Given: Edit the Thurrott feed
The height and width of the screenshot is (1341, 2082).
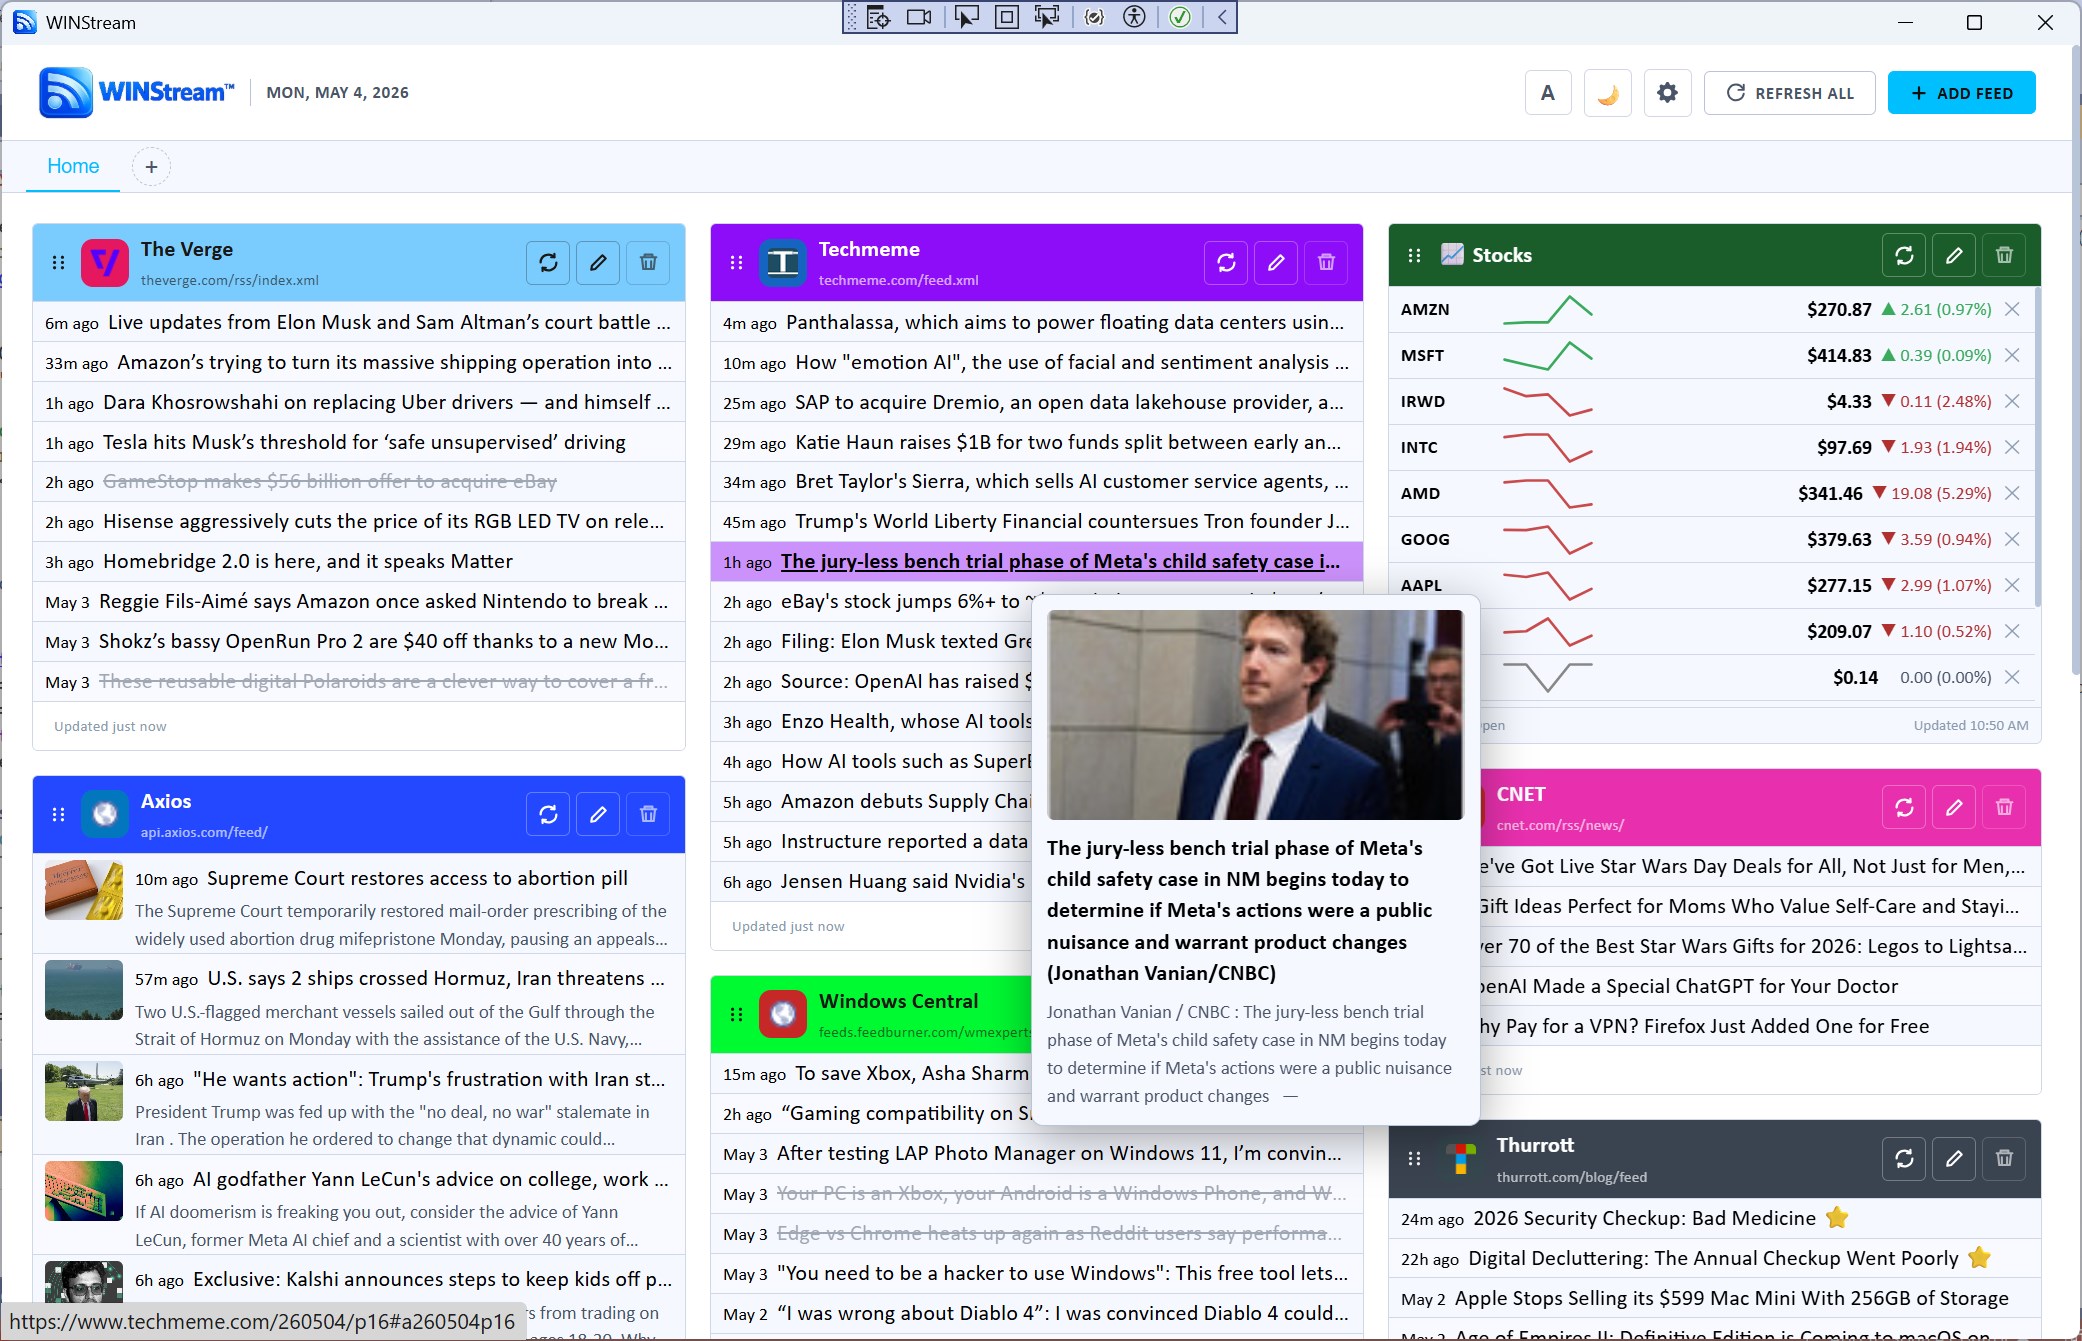Looking at the screenshot, I should click(1954, 1158).
